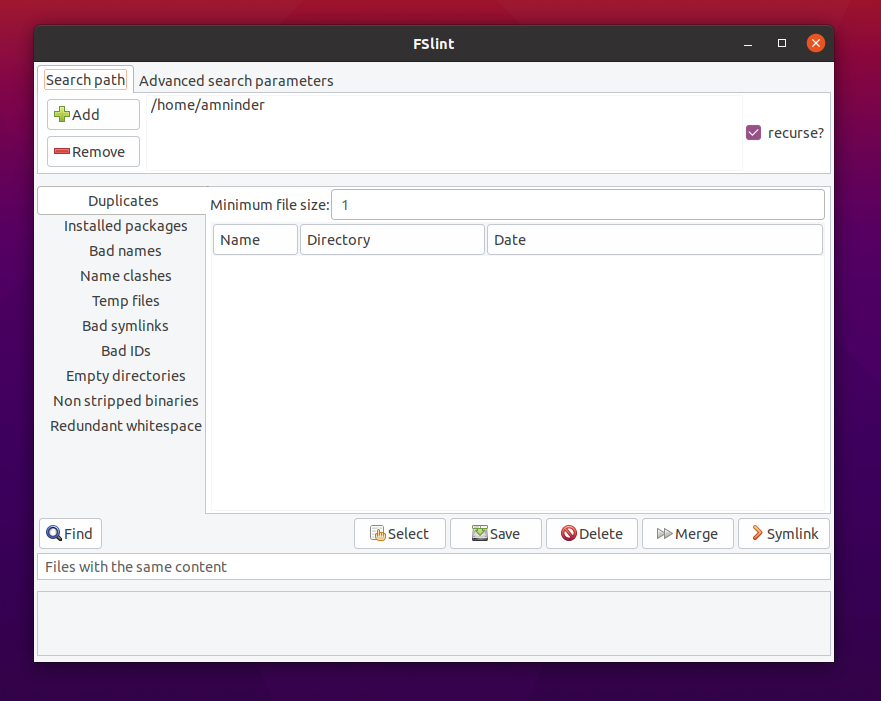Image resolution: width=881 pixels, height=701 pixels.
Task: Hit the red Delete icon
Action: click(569, 534)
